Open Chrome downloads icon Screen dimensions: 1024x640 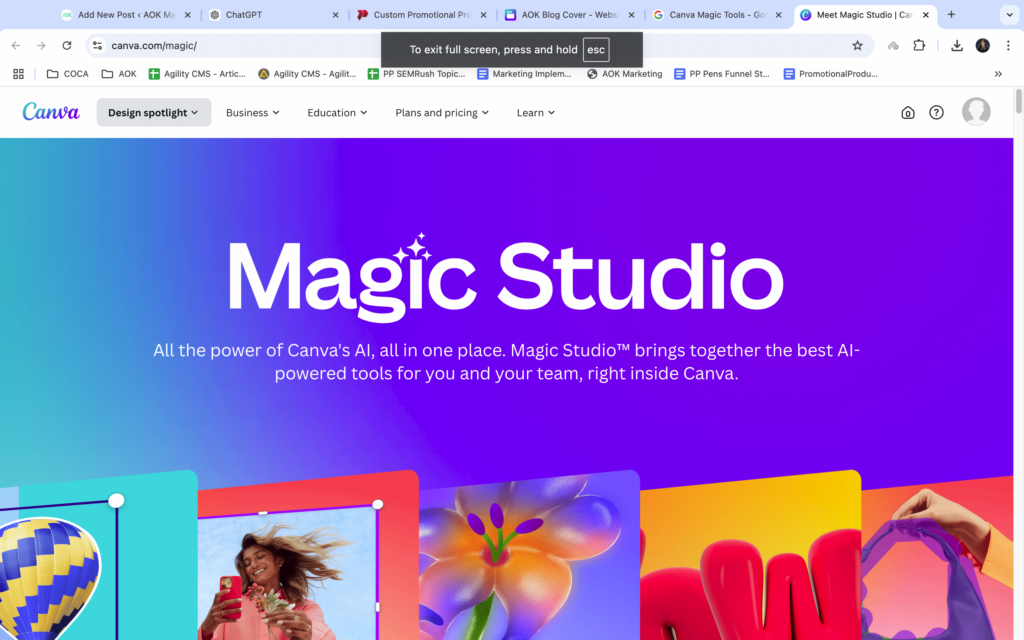coord(957,45)
